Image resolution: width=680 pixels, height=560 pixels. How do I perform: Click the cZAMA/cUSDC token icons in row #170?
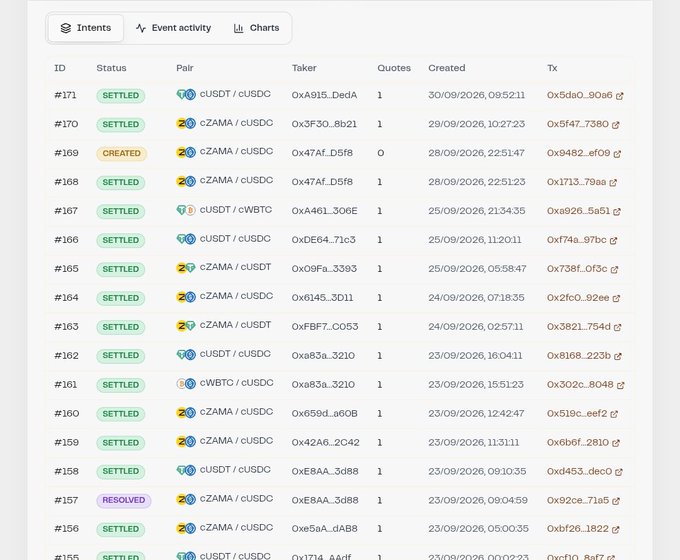pos(186,124)
